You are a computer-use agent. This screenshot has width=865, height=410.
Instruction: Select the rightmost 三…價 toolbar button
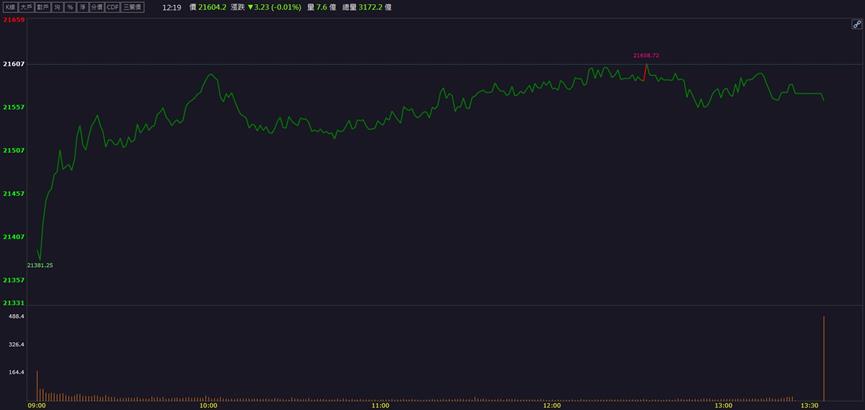point(133,8)
